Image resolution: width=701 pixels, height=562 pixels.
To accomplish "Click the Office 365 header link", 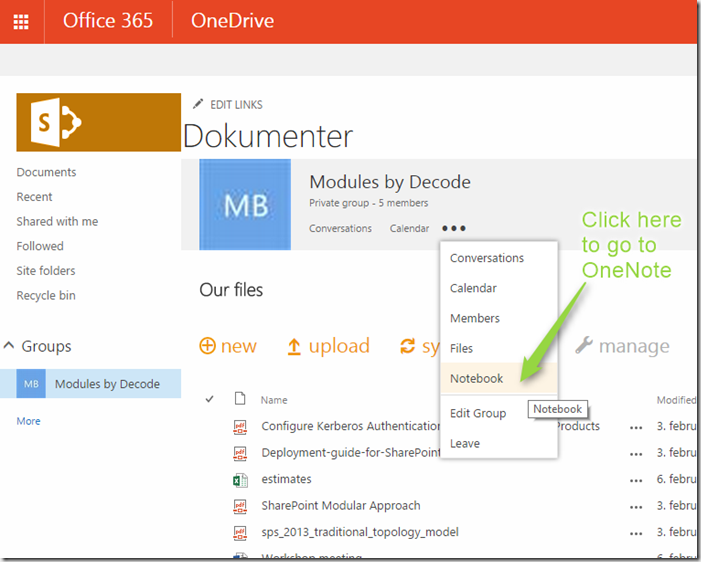I will pos(108,21).
